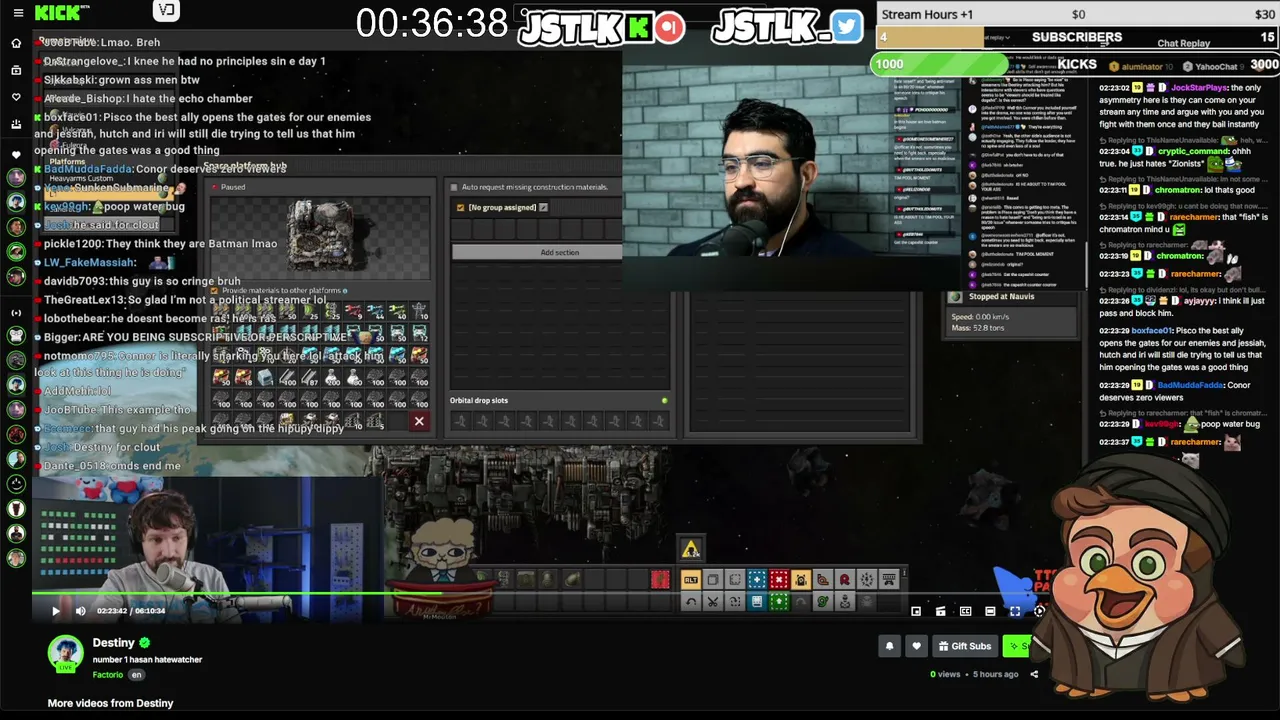The height and width of the screenshot is (720, 1280).
Task: Toggle closed captions on video player
Action: coord(965,611)
